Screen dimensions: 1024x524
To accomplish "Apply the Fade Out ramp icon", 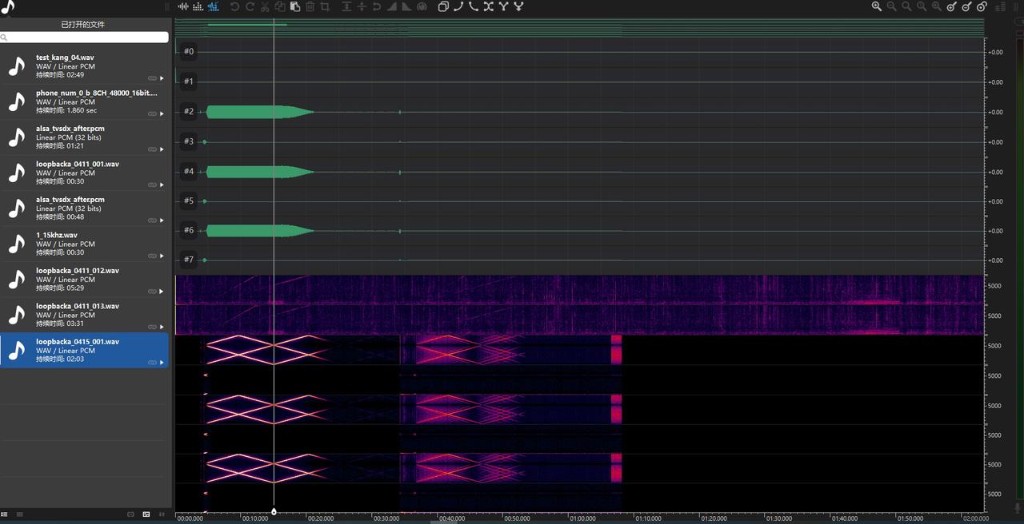I will coord(406,7).
